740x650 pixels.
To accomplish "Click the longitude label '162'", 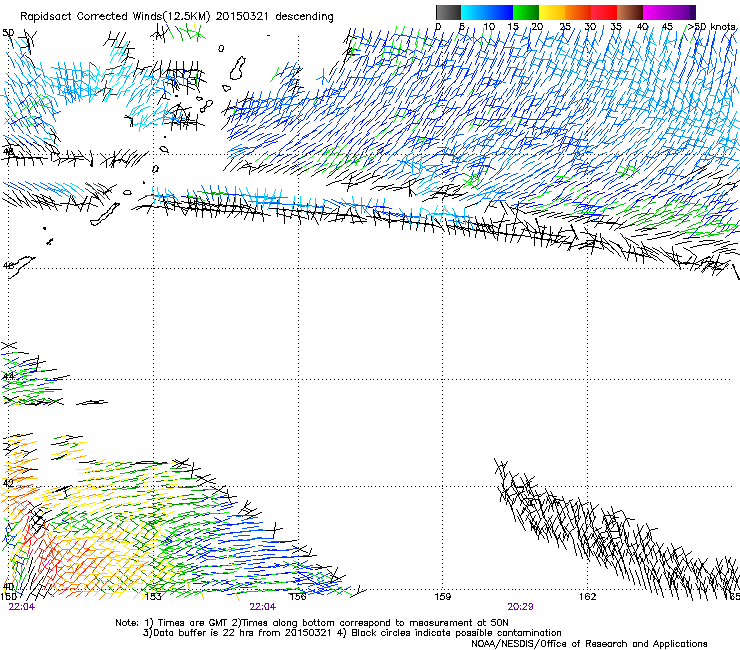I will click(588, 597).
